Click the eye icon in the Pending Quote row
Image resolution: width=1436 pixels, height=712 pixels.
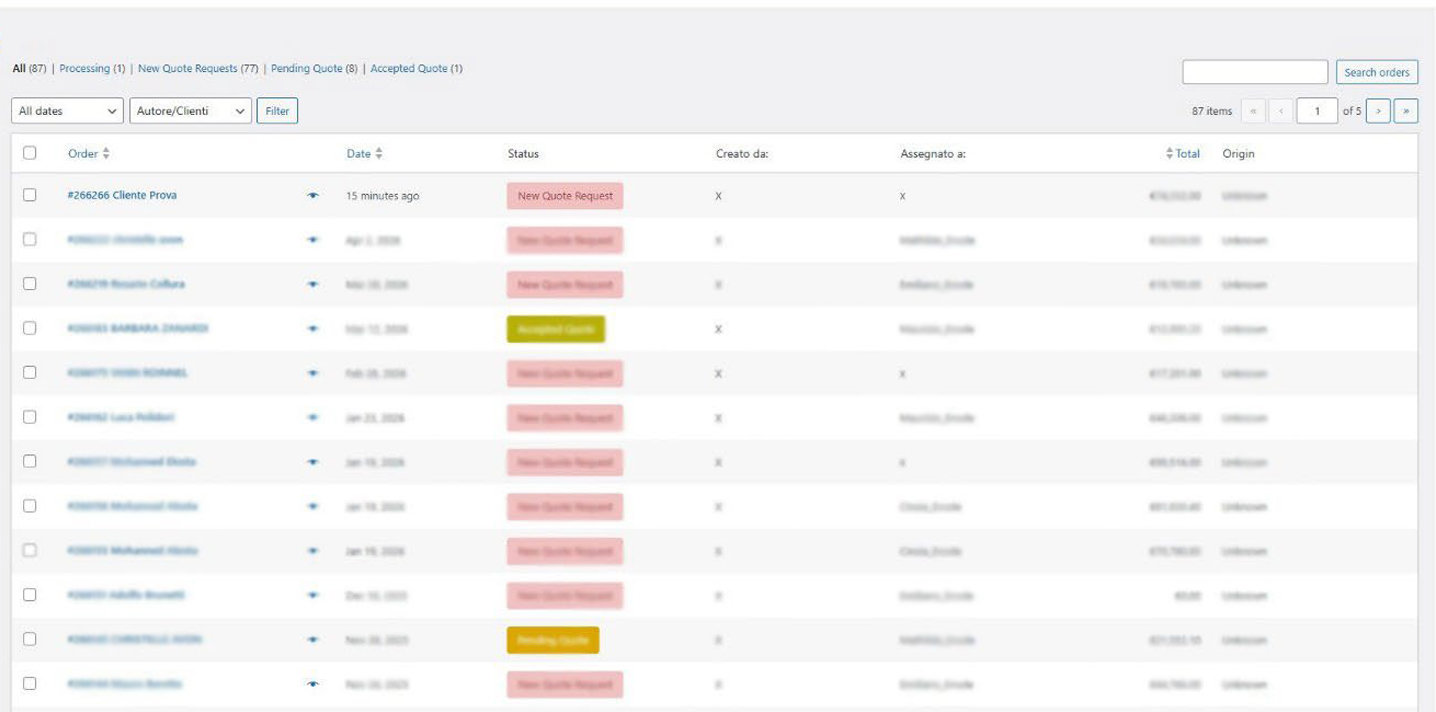click(313, 640)
